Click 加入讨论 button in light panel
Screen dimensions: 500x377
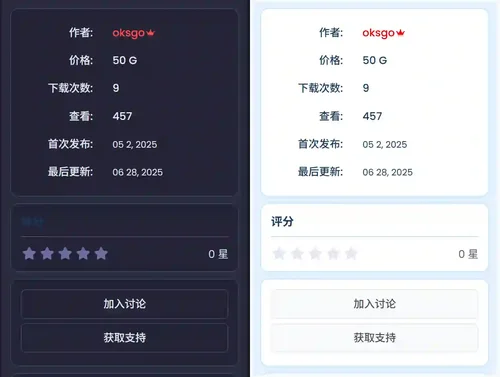click(x=375, y=304)
